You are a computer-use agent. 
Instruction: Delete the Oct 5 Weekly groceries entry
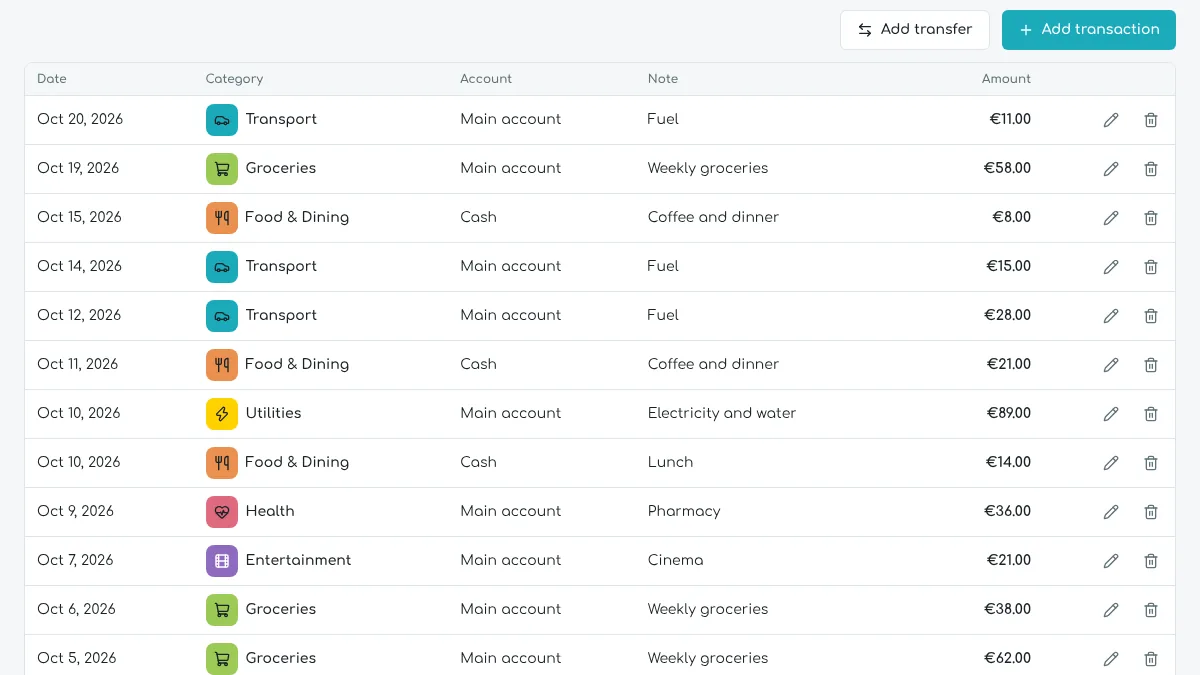point(1151,659)
